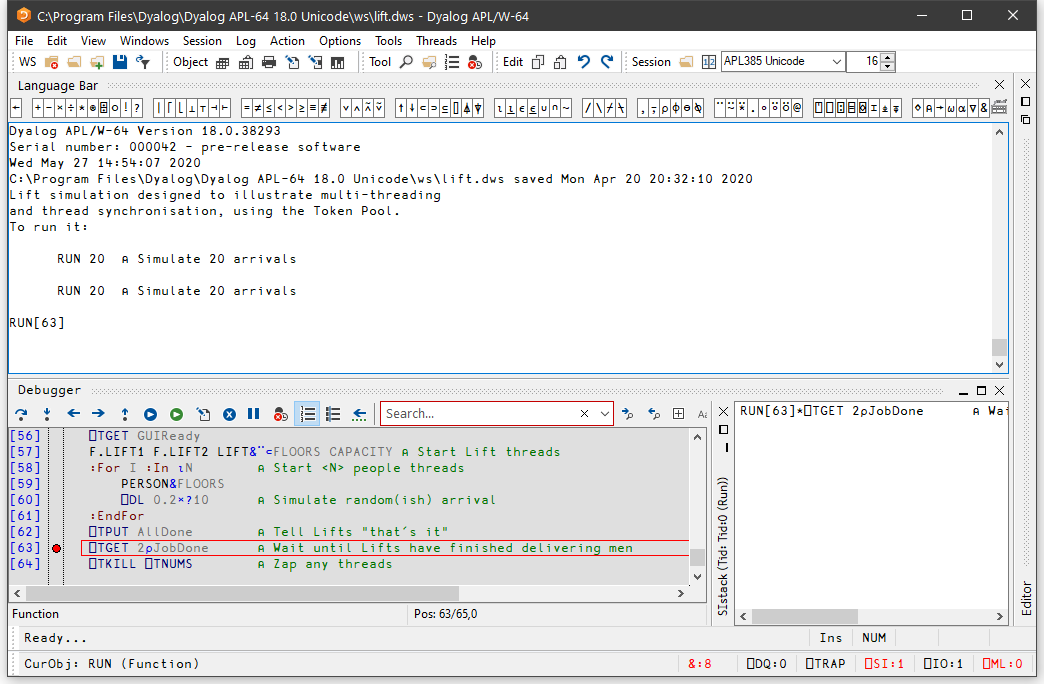Click the Pause threads icon in debugger
Image resolution: width=1044 pixels, height=684 pixels.
[x=254, y=413]
